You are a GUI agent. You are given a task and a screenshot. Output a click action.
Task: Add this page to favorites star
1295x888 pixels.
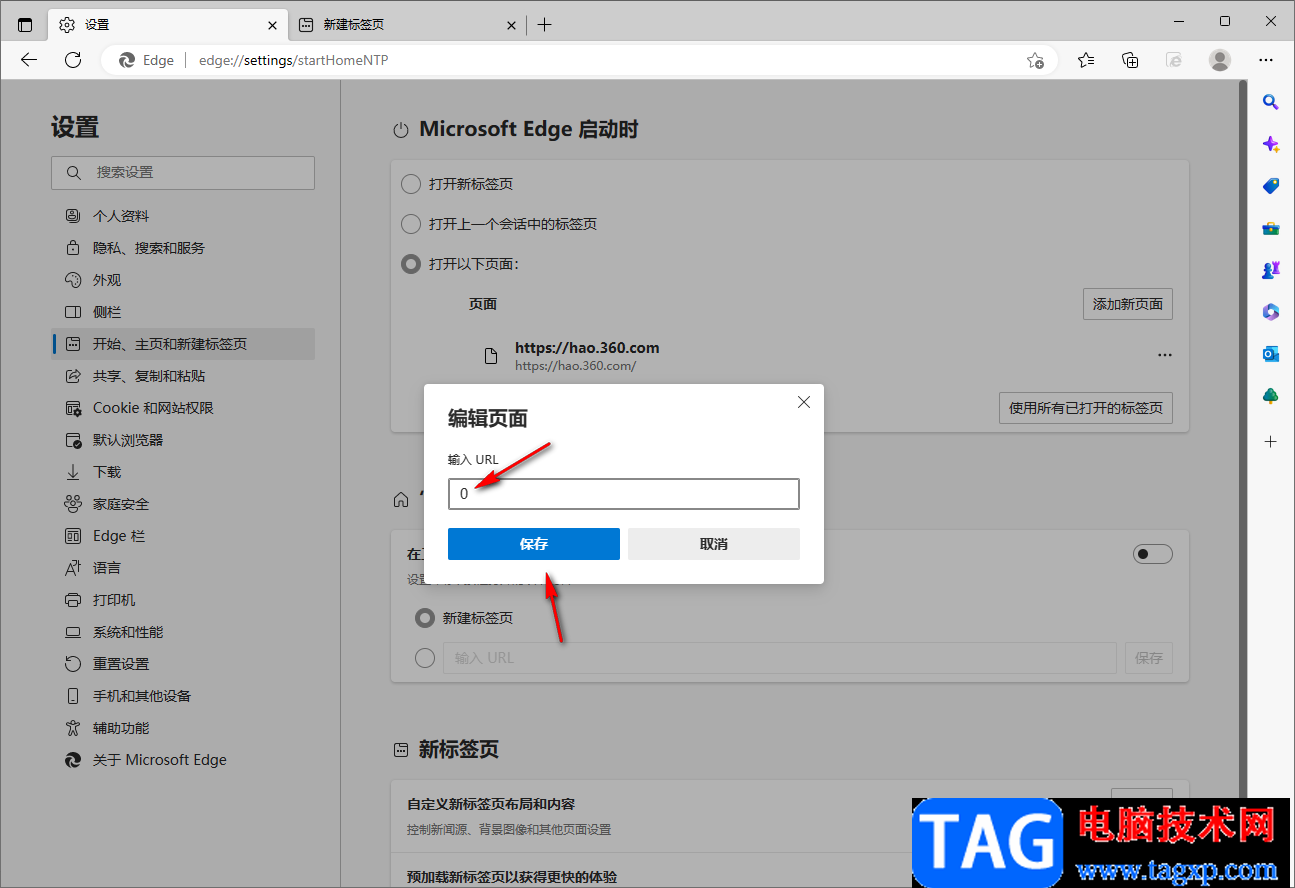(x=1035, y=60)
